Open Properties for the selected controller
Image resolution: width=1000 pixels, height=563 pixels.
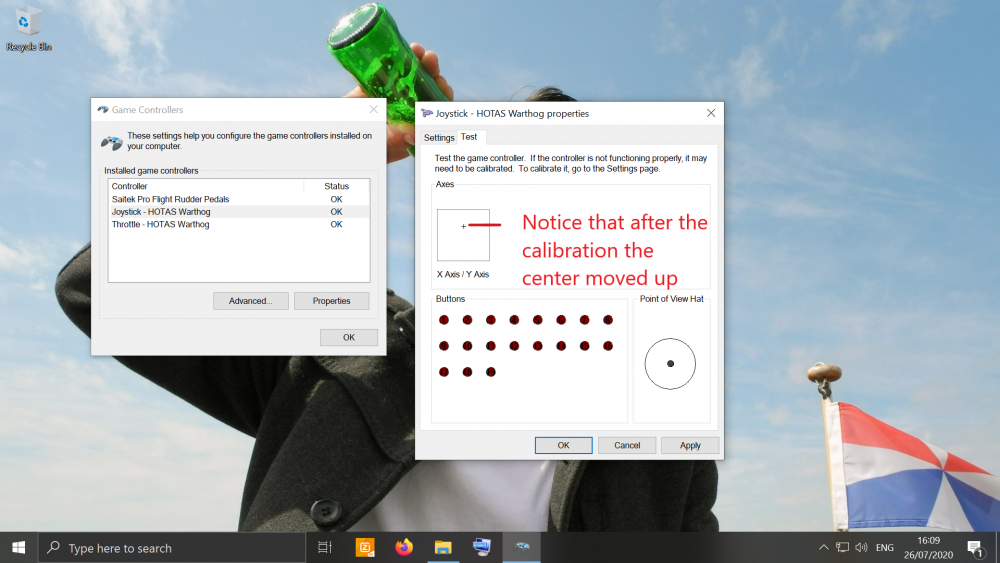click(331, 301)
